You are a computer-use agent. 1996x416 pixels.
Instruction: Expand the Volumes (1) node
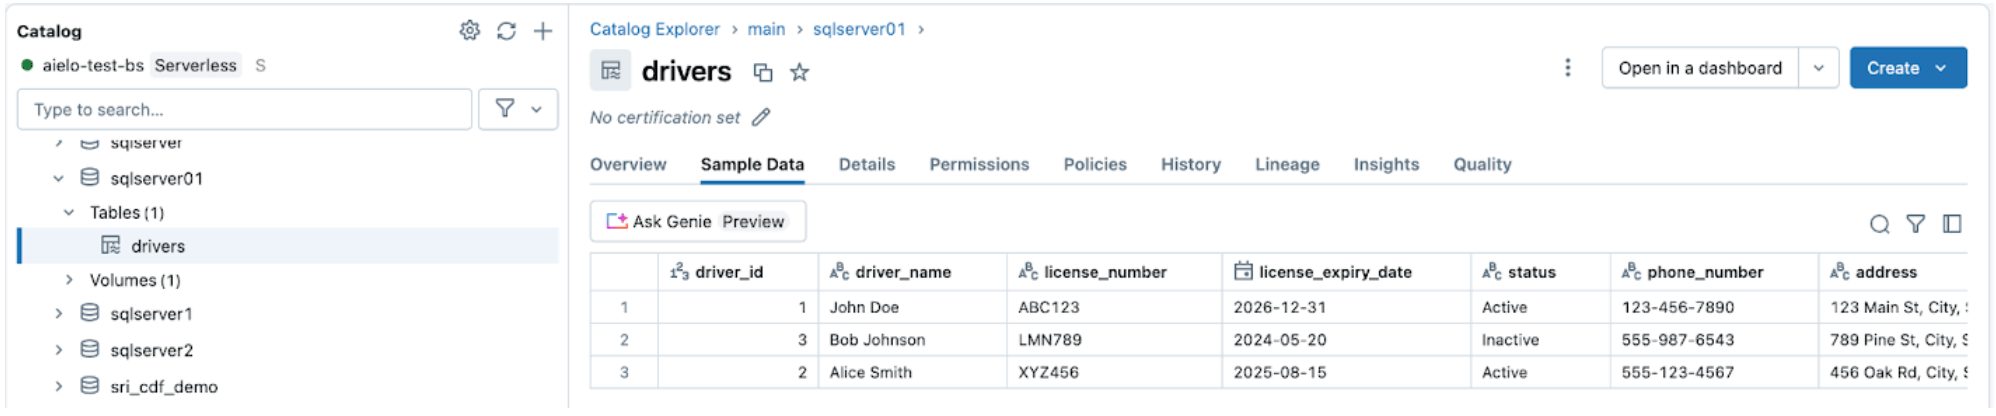69,280
